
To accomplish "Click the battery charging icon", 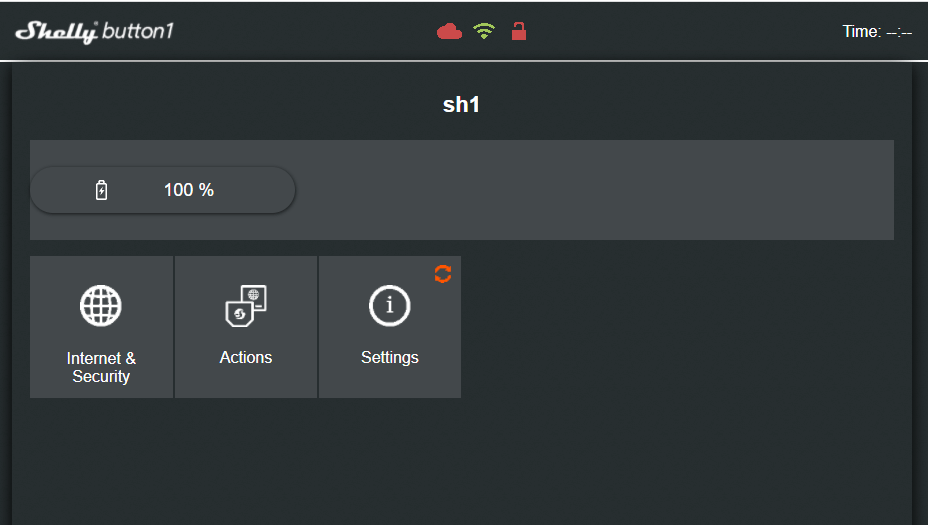I will [x=101, y=190].
